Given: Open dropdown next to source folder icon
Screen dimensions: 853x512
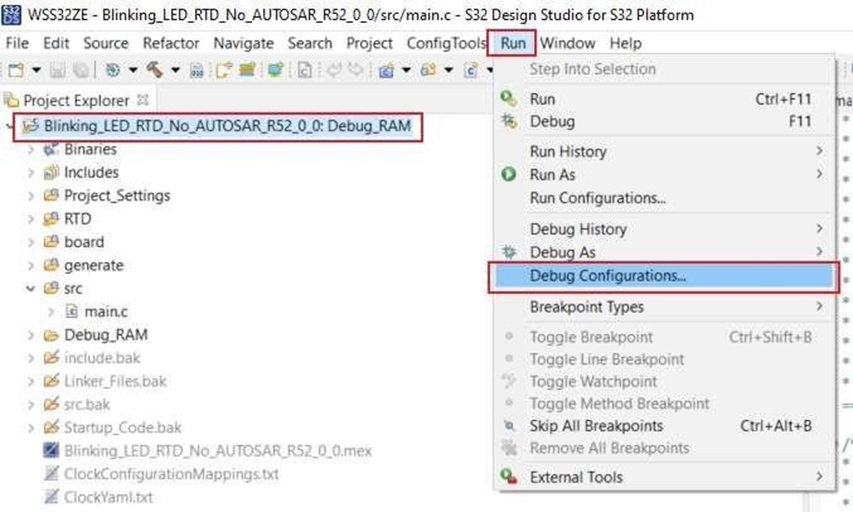Looking at the screenshot, I should coord(448,70).
